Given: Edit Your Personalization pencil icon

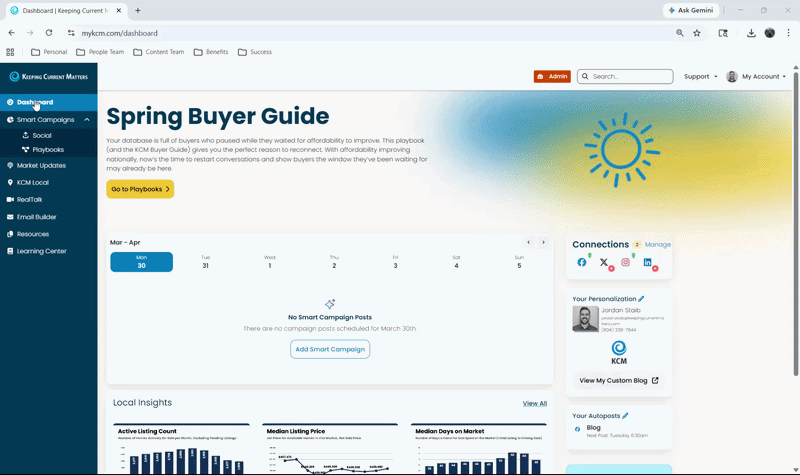Looking at the screenshot, I should 641,299.
